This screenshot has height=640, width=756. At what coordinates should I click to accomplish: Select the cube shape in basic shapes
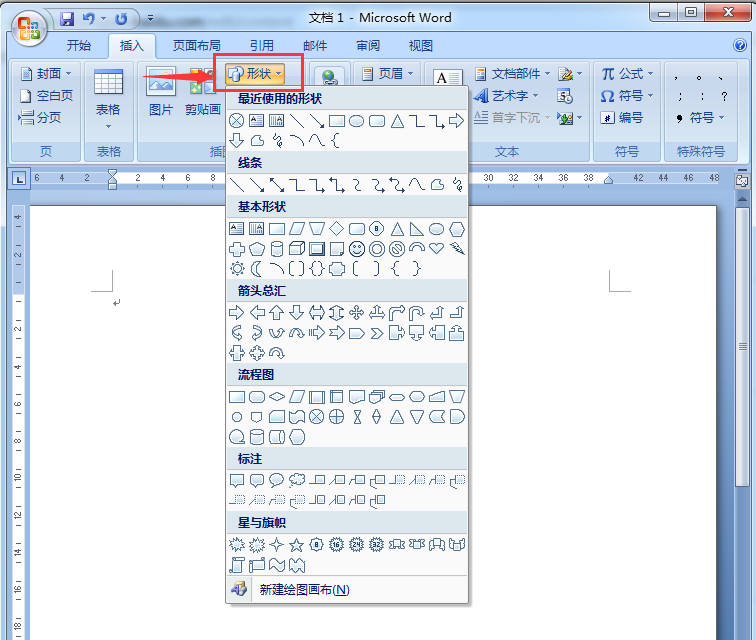[x=297, y=248]
